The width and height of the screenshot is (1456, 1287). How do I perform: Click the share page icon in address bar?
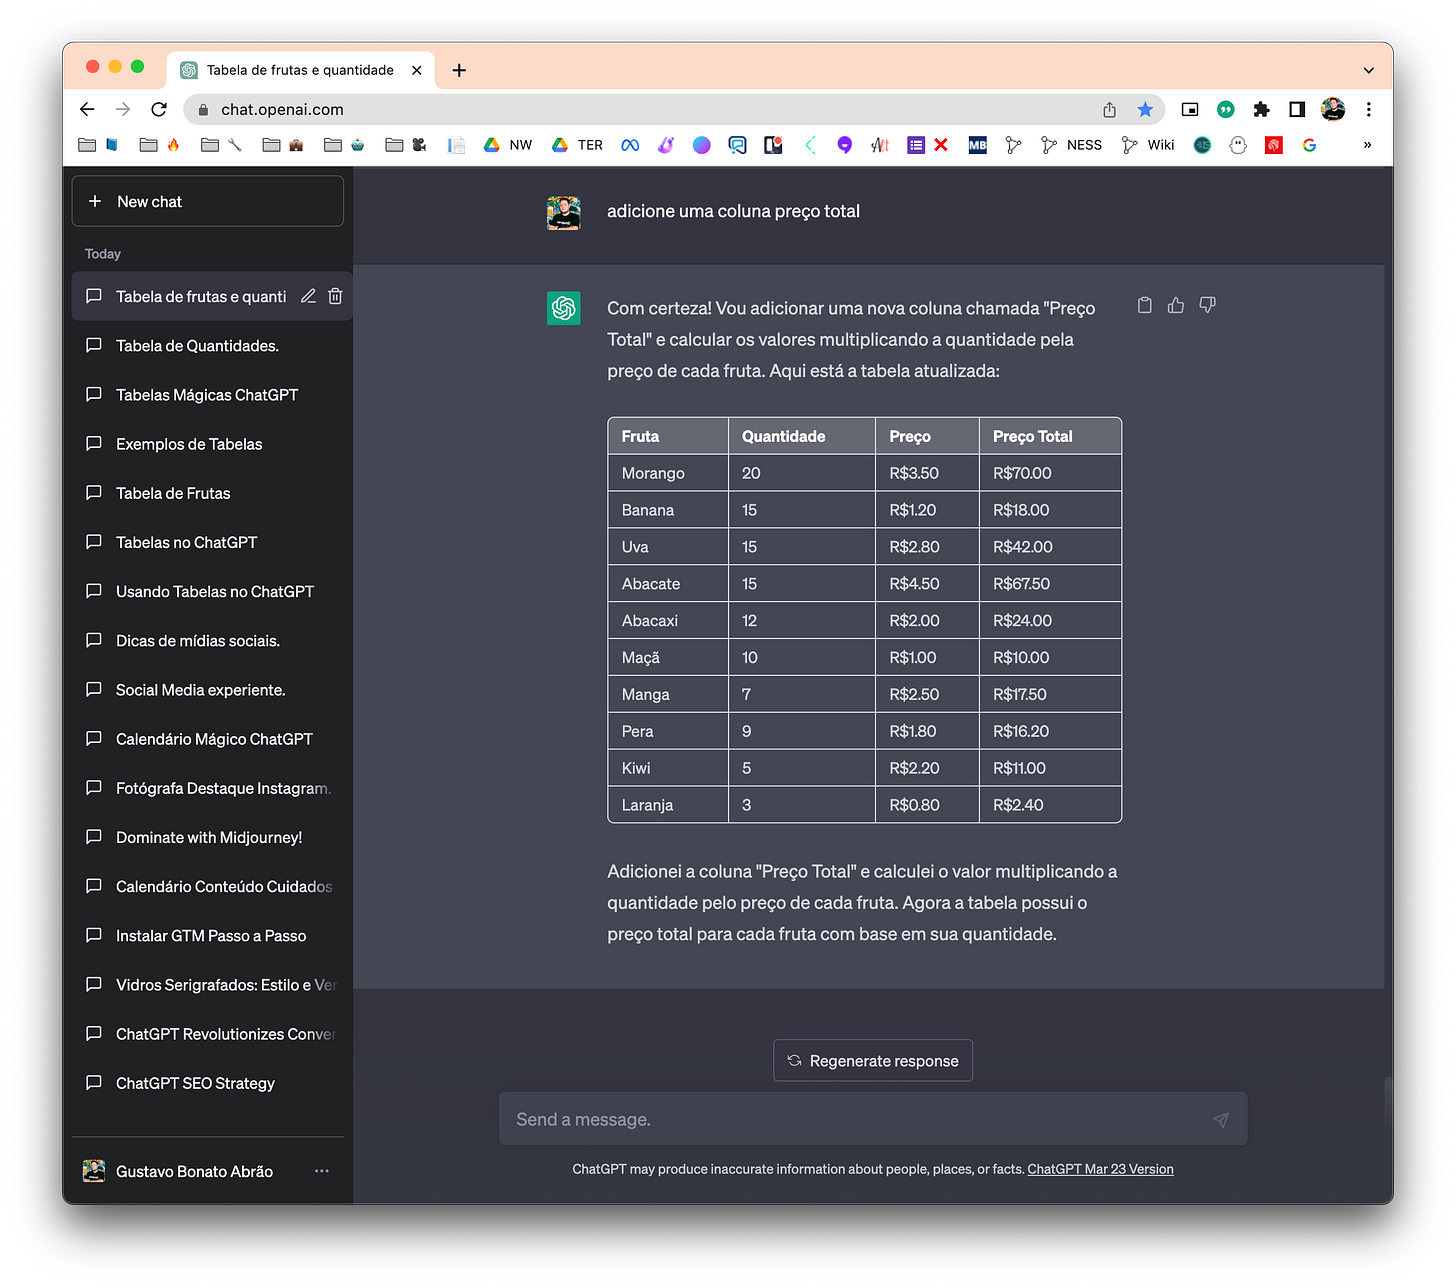(1109, 109)
